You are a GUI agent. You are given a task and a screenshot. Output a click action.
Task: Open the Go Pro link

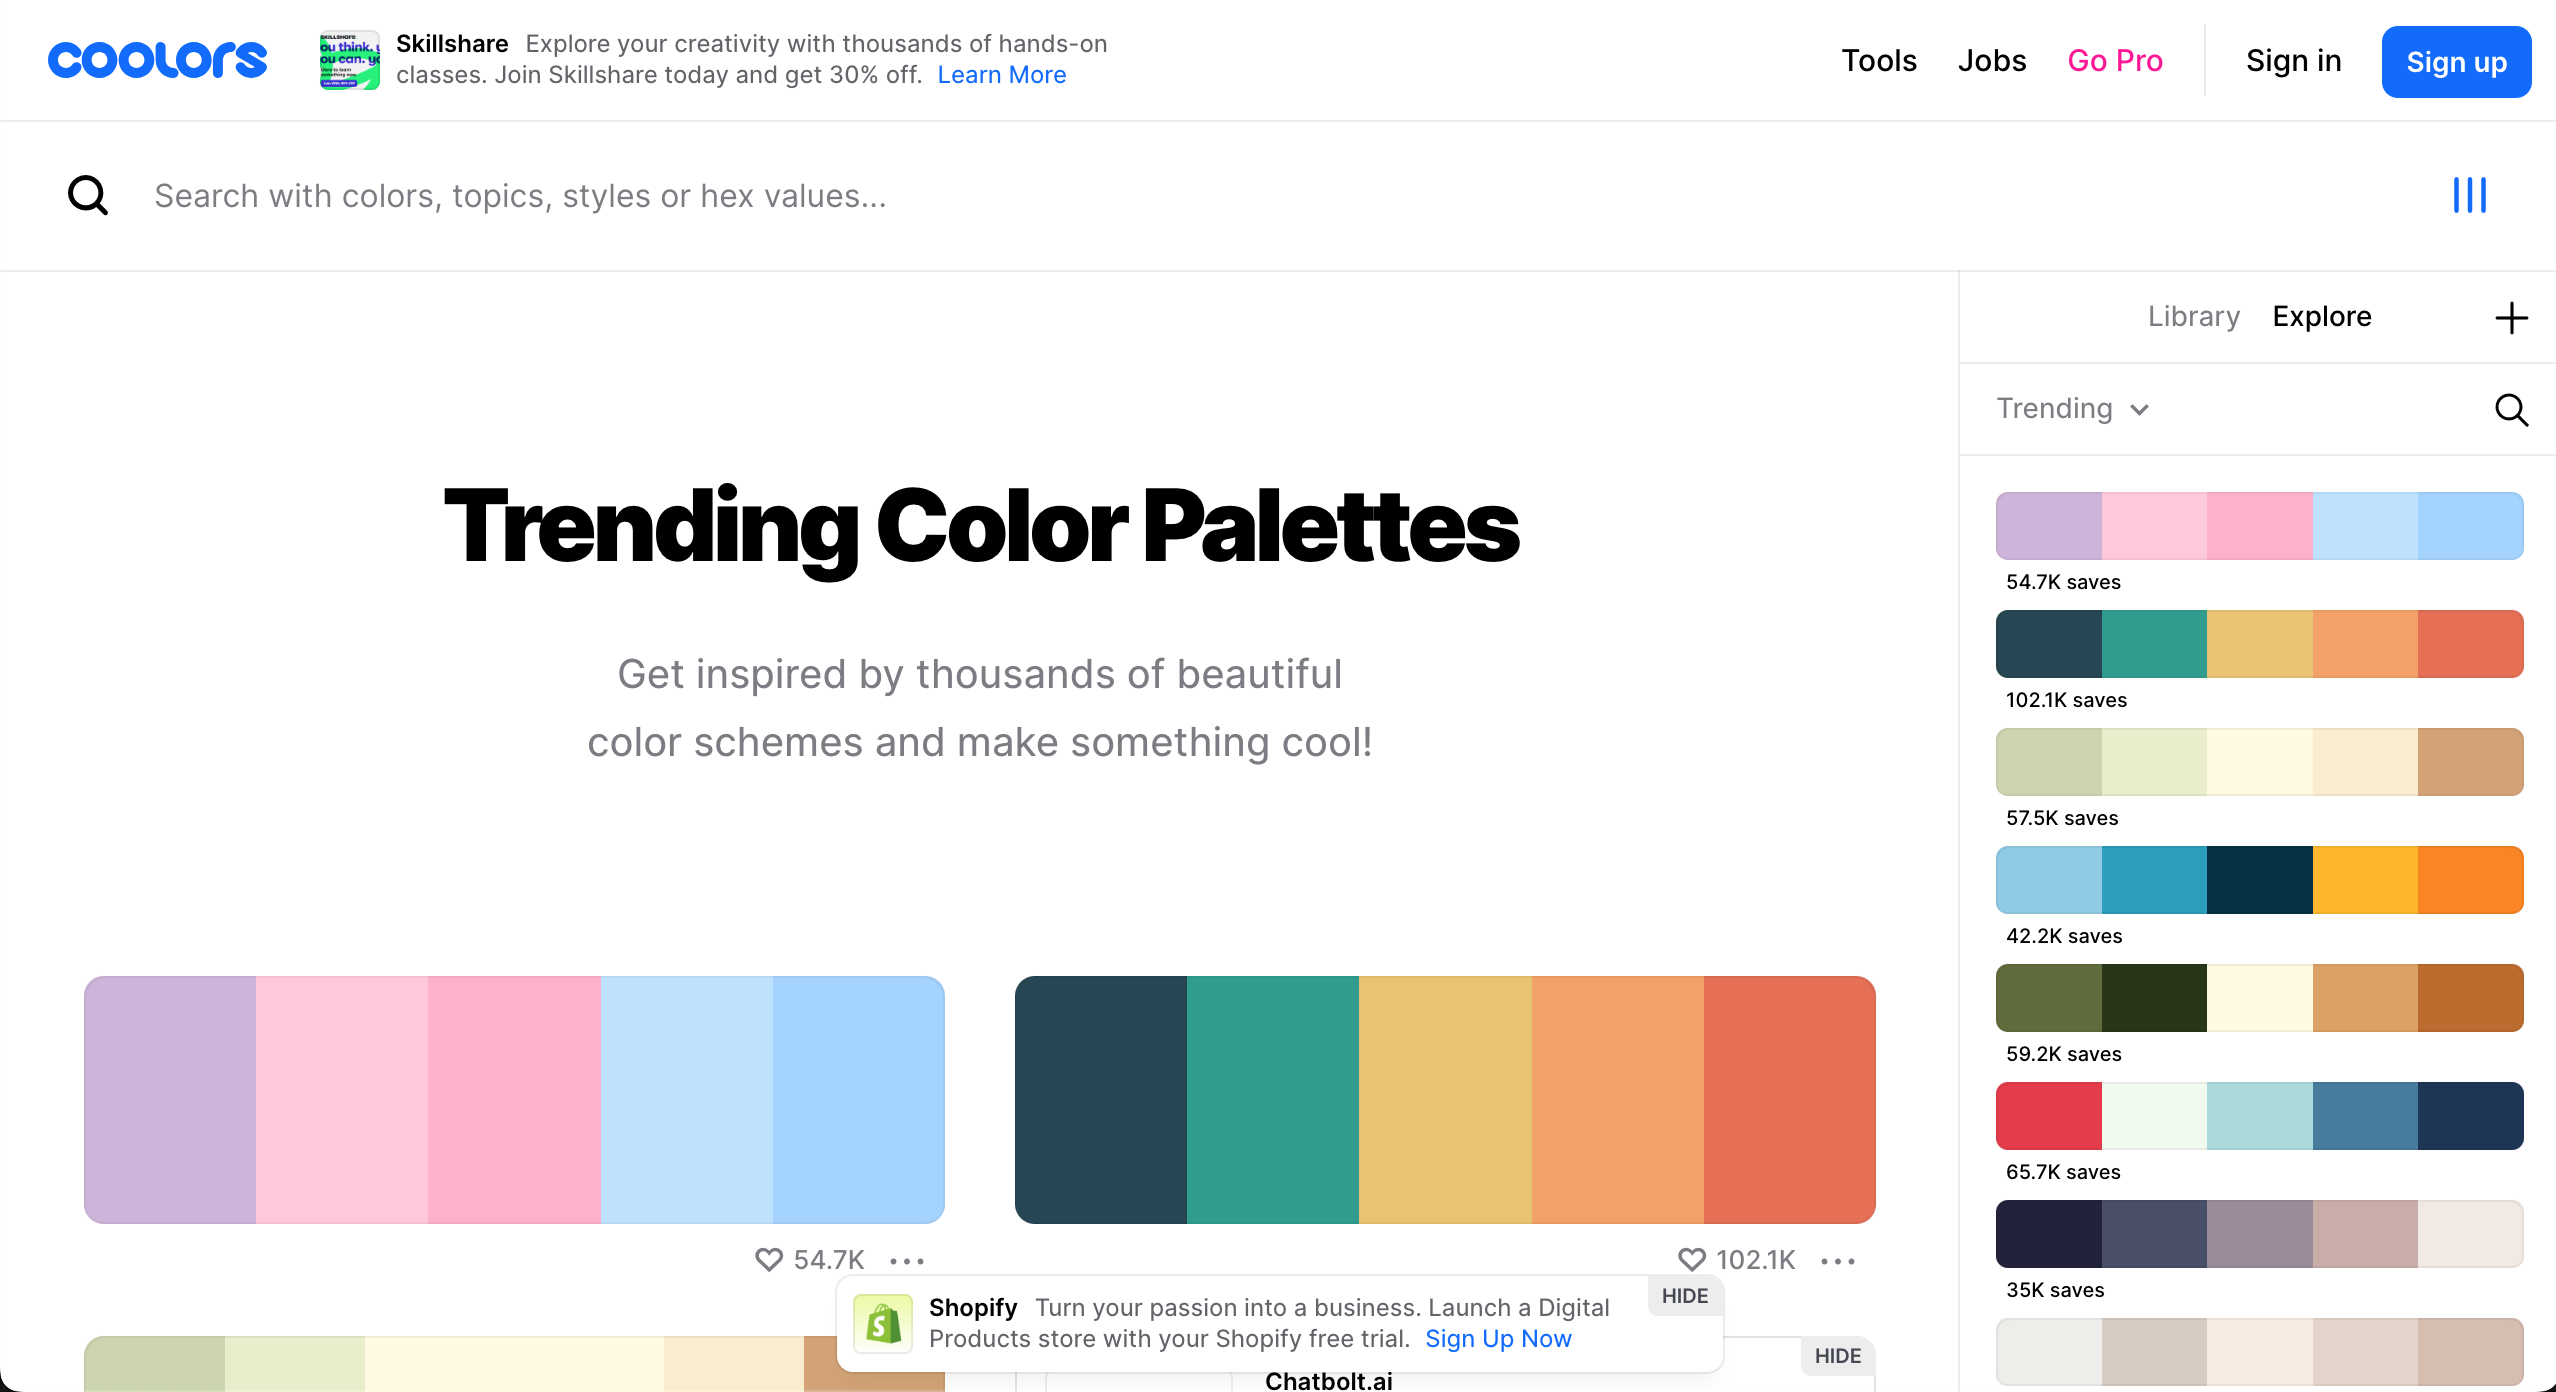[2115, 61]
